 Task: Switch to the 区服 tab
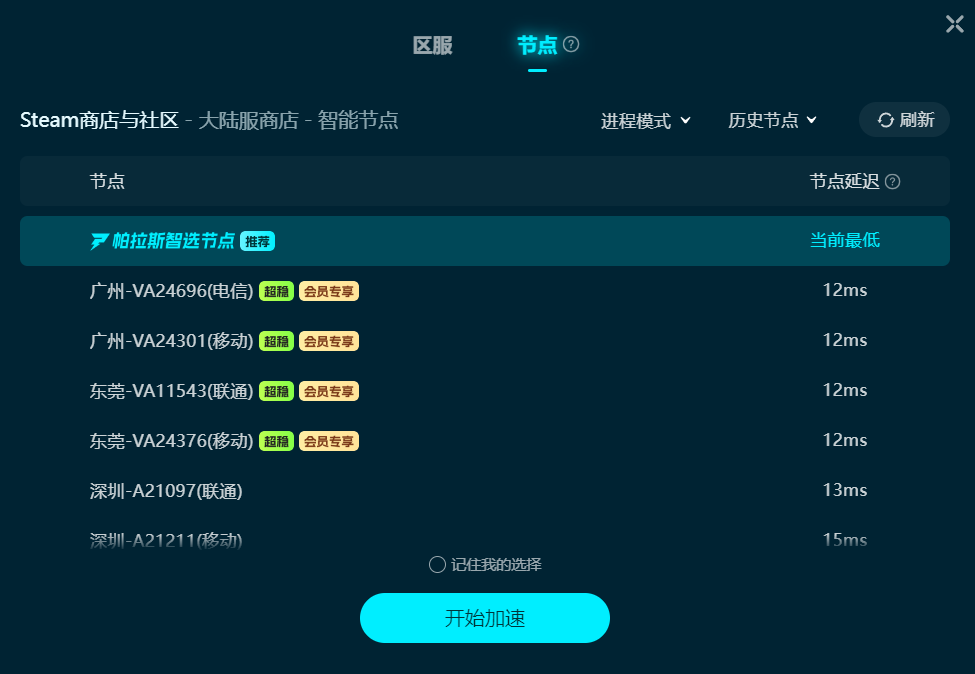tap(433, 45)
